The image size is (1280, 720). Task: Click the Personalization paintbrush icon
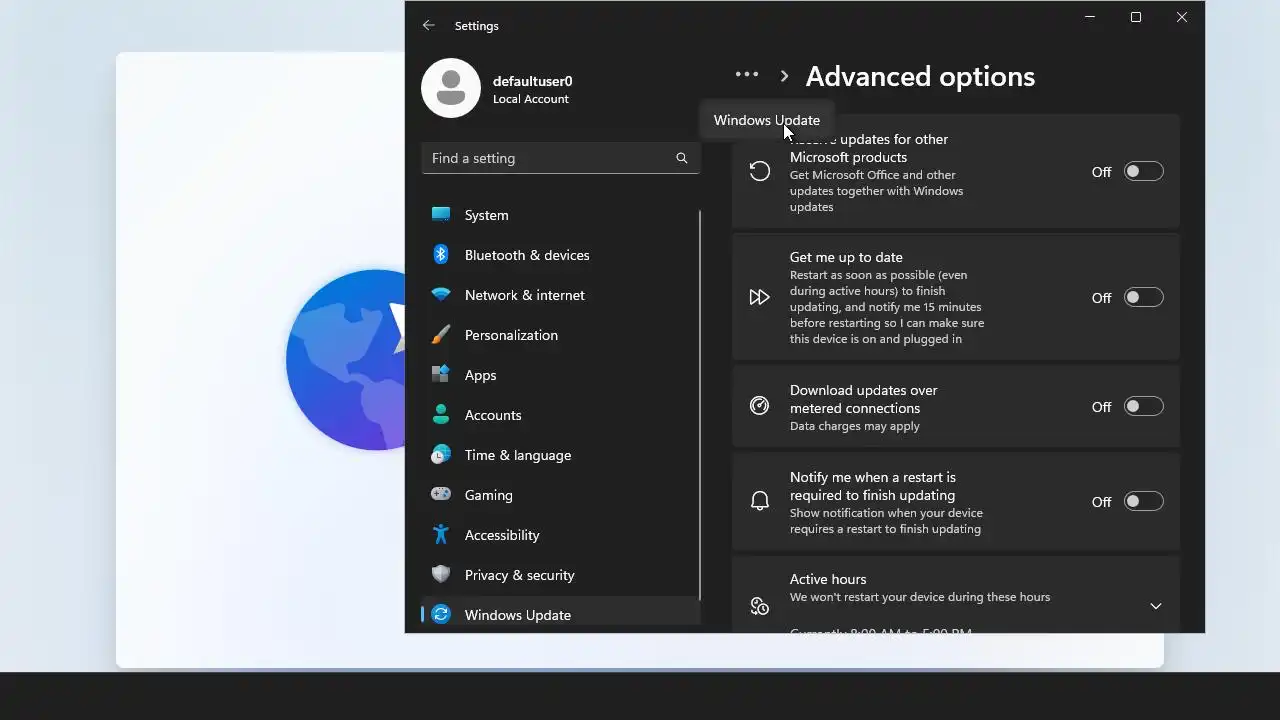tap(441, 334)
